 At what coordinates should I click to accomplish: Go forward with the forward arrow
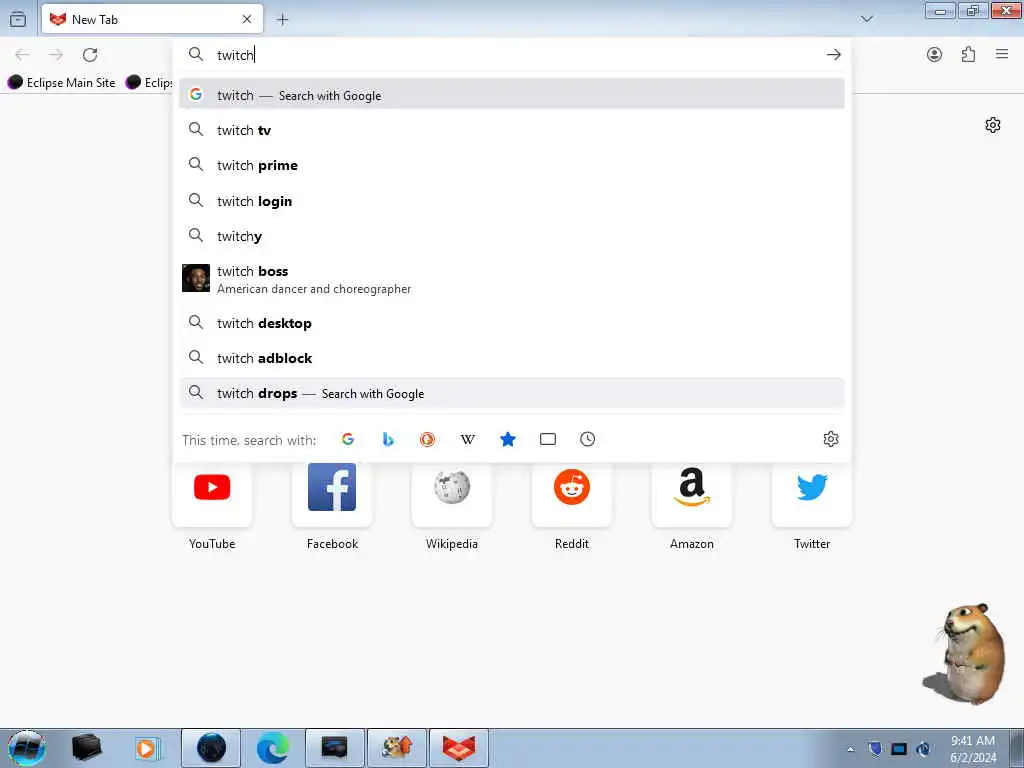point(56,55)
